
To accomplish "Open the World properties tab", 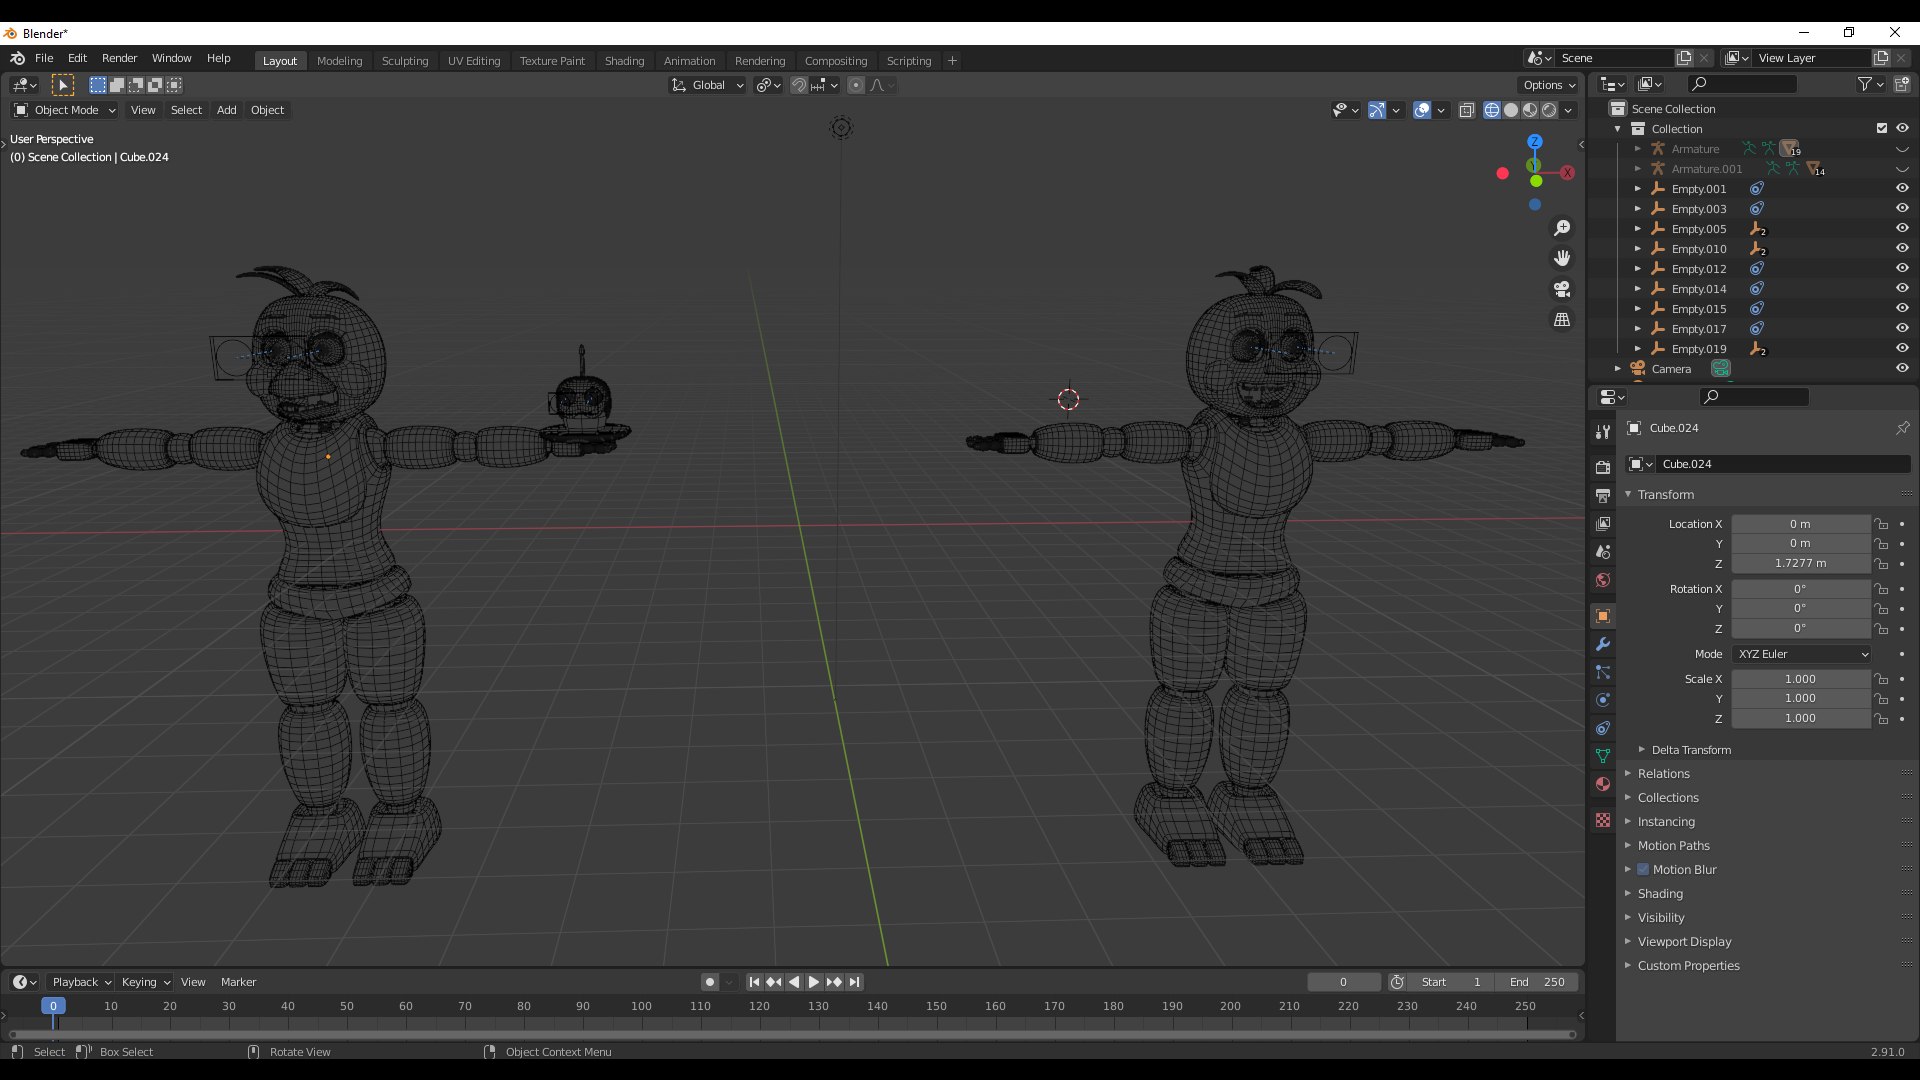I will coord(1603,580).
